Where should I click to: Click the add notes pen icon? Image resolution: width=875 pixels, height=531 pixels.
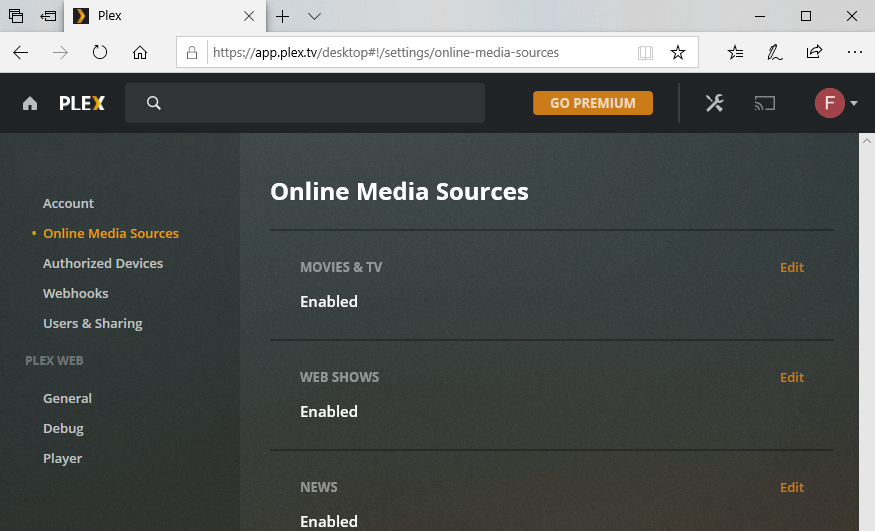click(x=775, y=52)
